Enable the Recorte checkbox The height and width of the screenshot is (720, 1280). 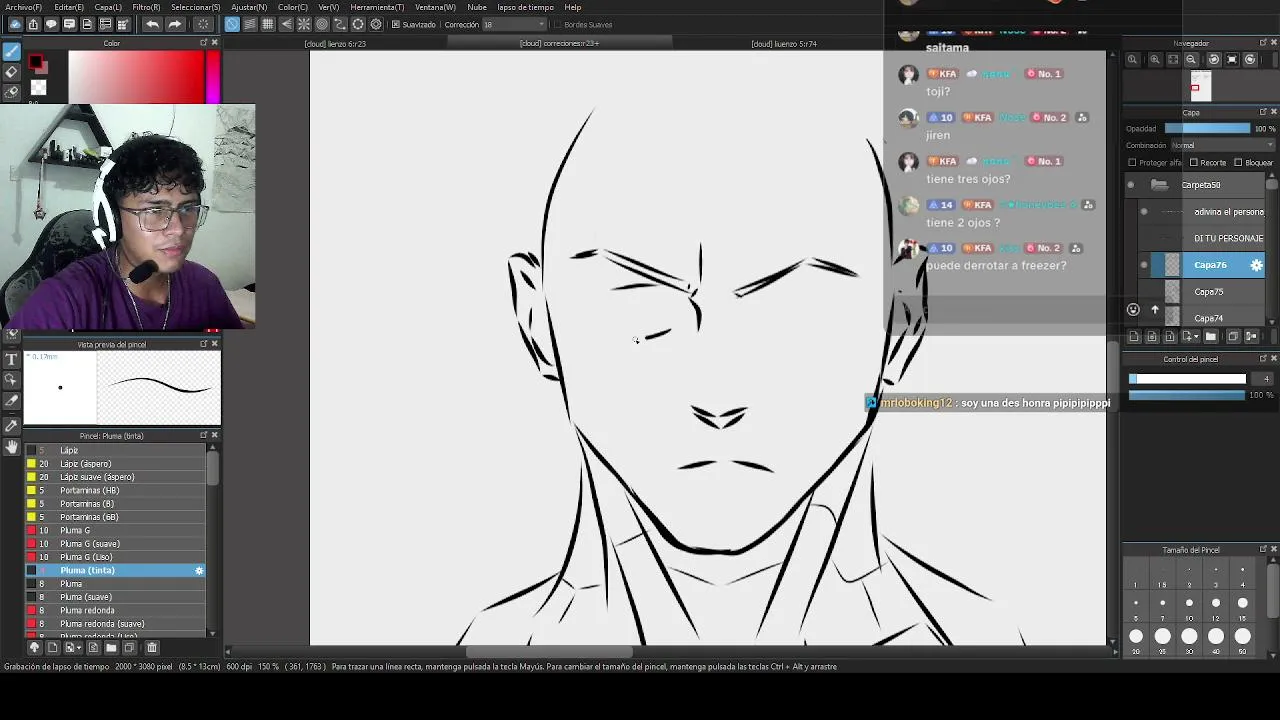pos(1194,163)
